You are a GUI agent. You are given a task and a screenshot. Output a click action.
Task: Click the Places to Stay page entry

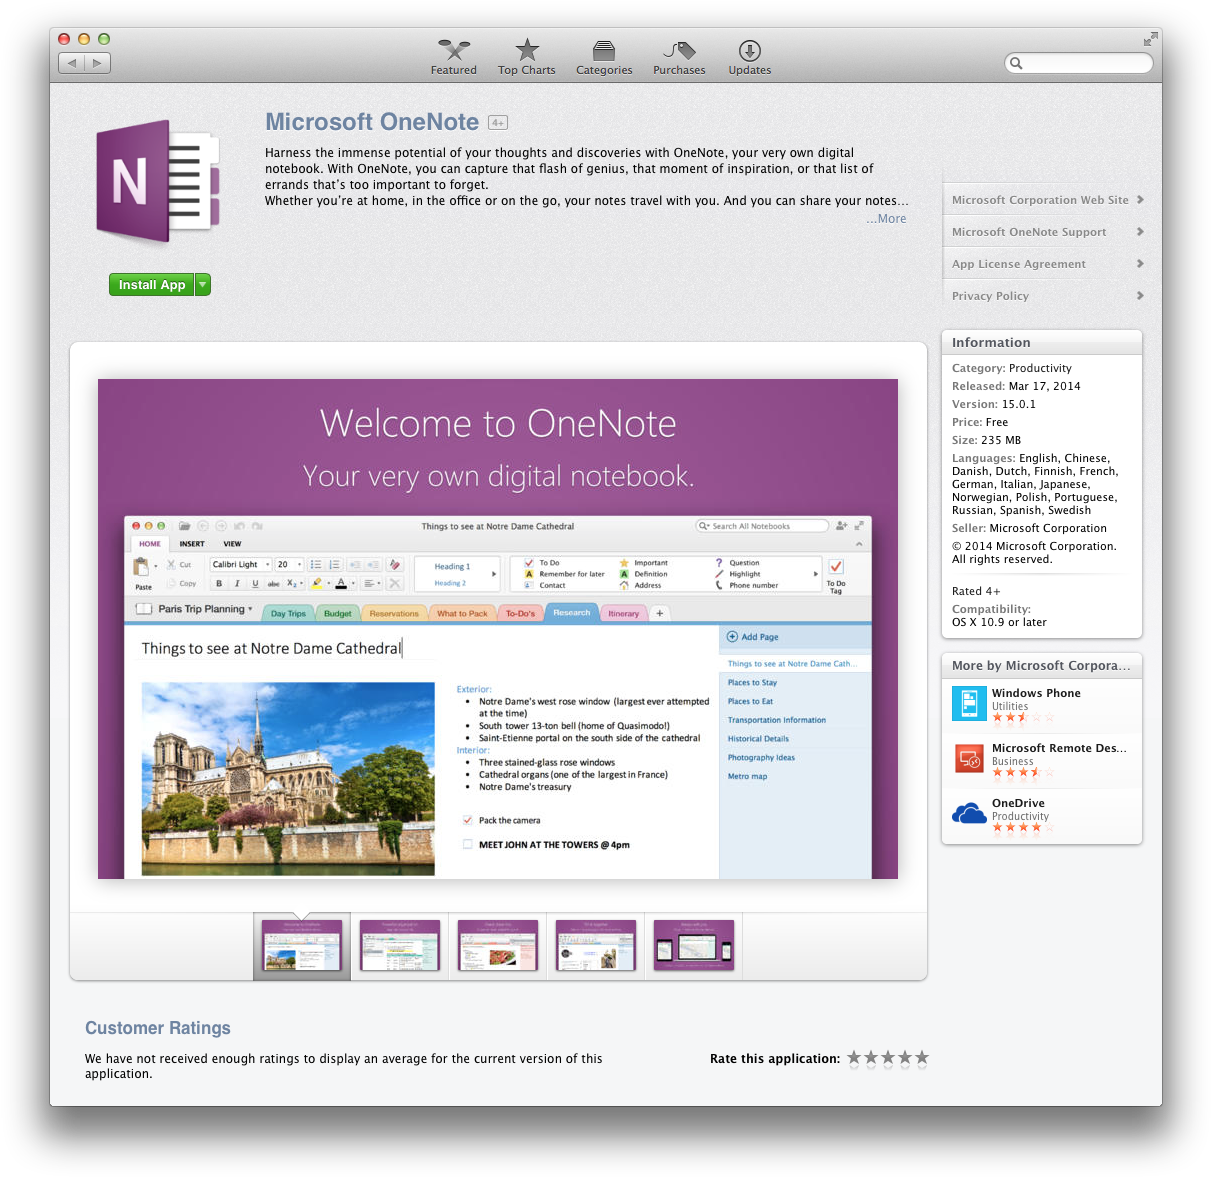click(x=752, y=683)
